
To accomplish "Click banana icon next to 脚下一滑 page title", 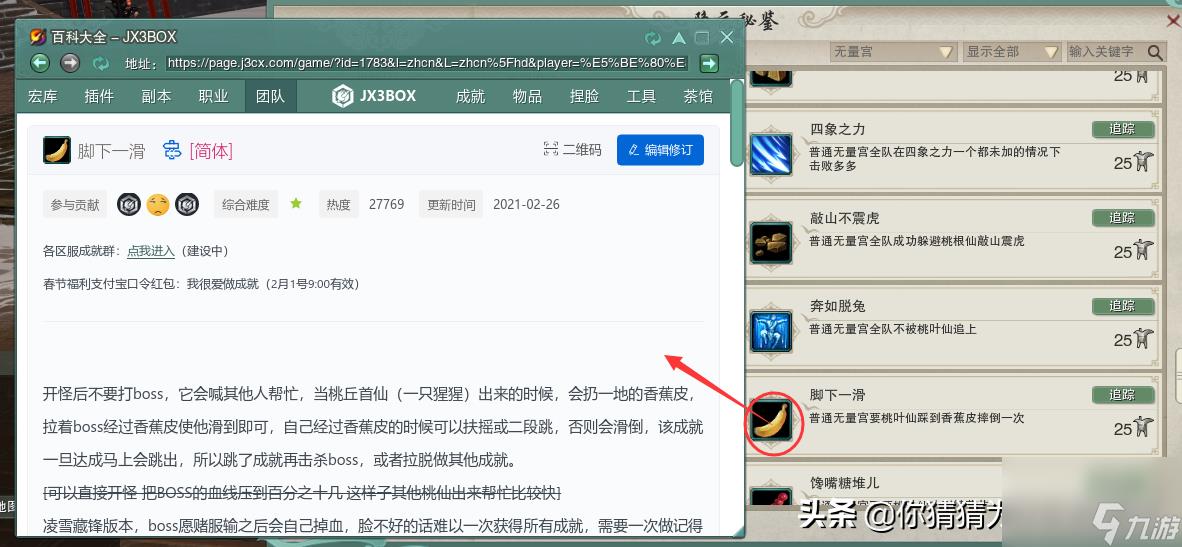I will coord(57,150).
